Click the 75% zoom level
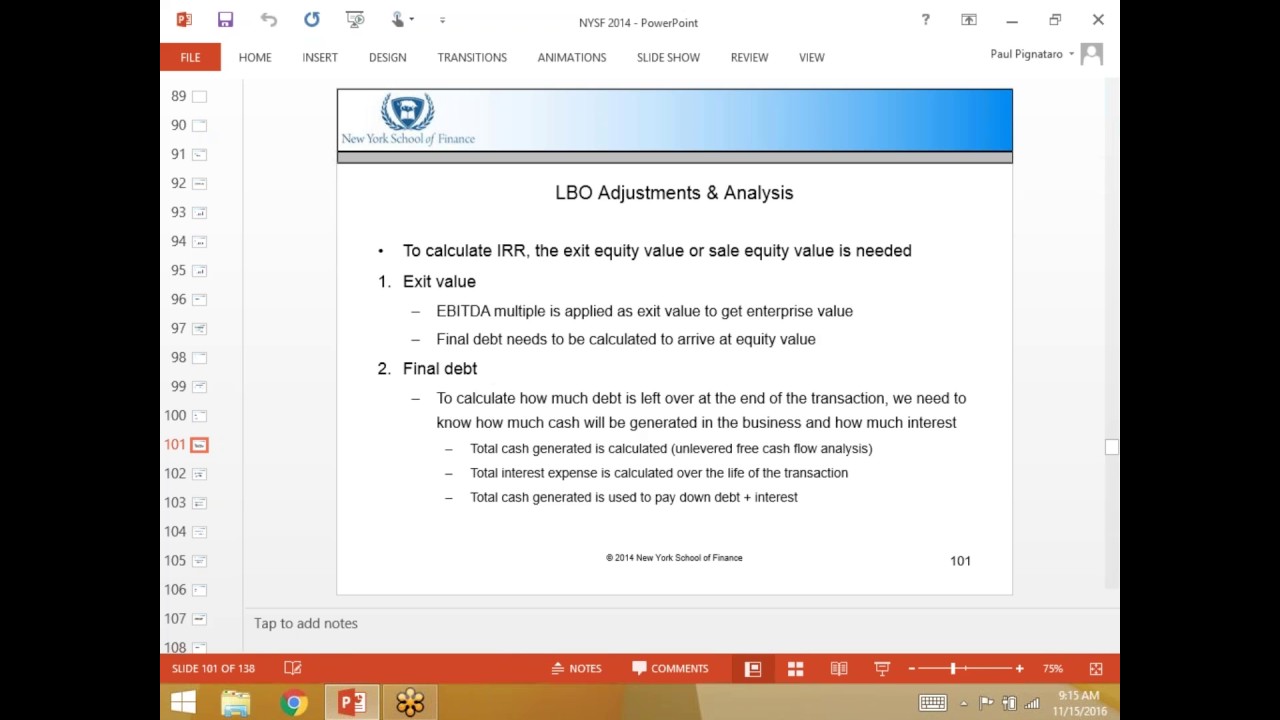 coord(1052,668)
